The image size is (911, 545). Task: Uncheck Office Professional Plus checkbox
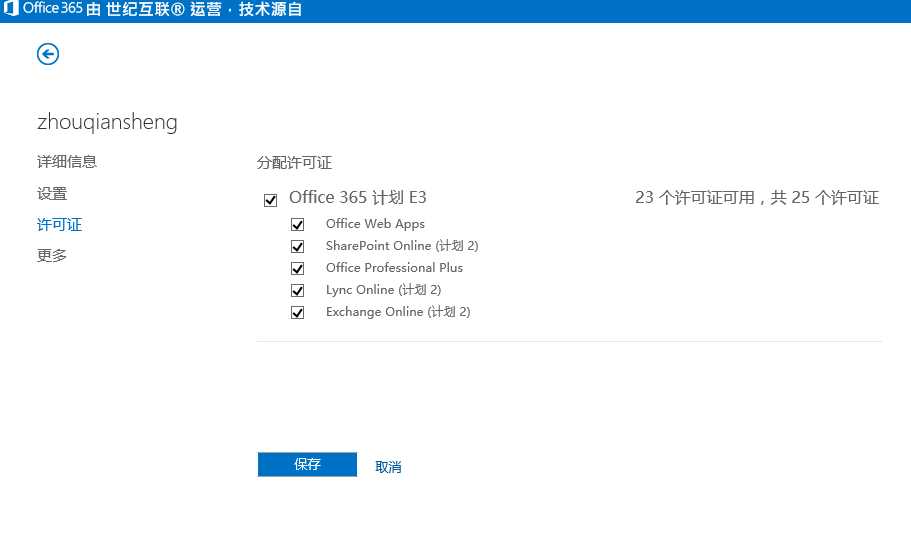(x=297, y=268)
